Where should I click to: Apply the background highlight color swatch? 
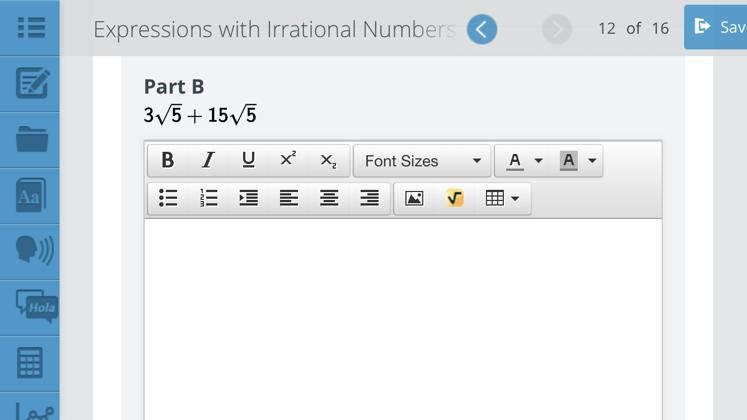pos(568,160)
